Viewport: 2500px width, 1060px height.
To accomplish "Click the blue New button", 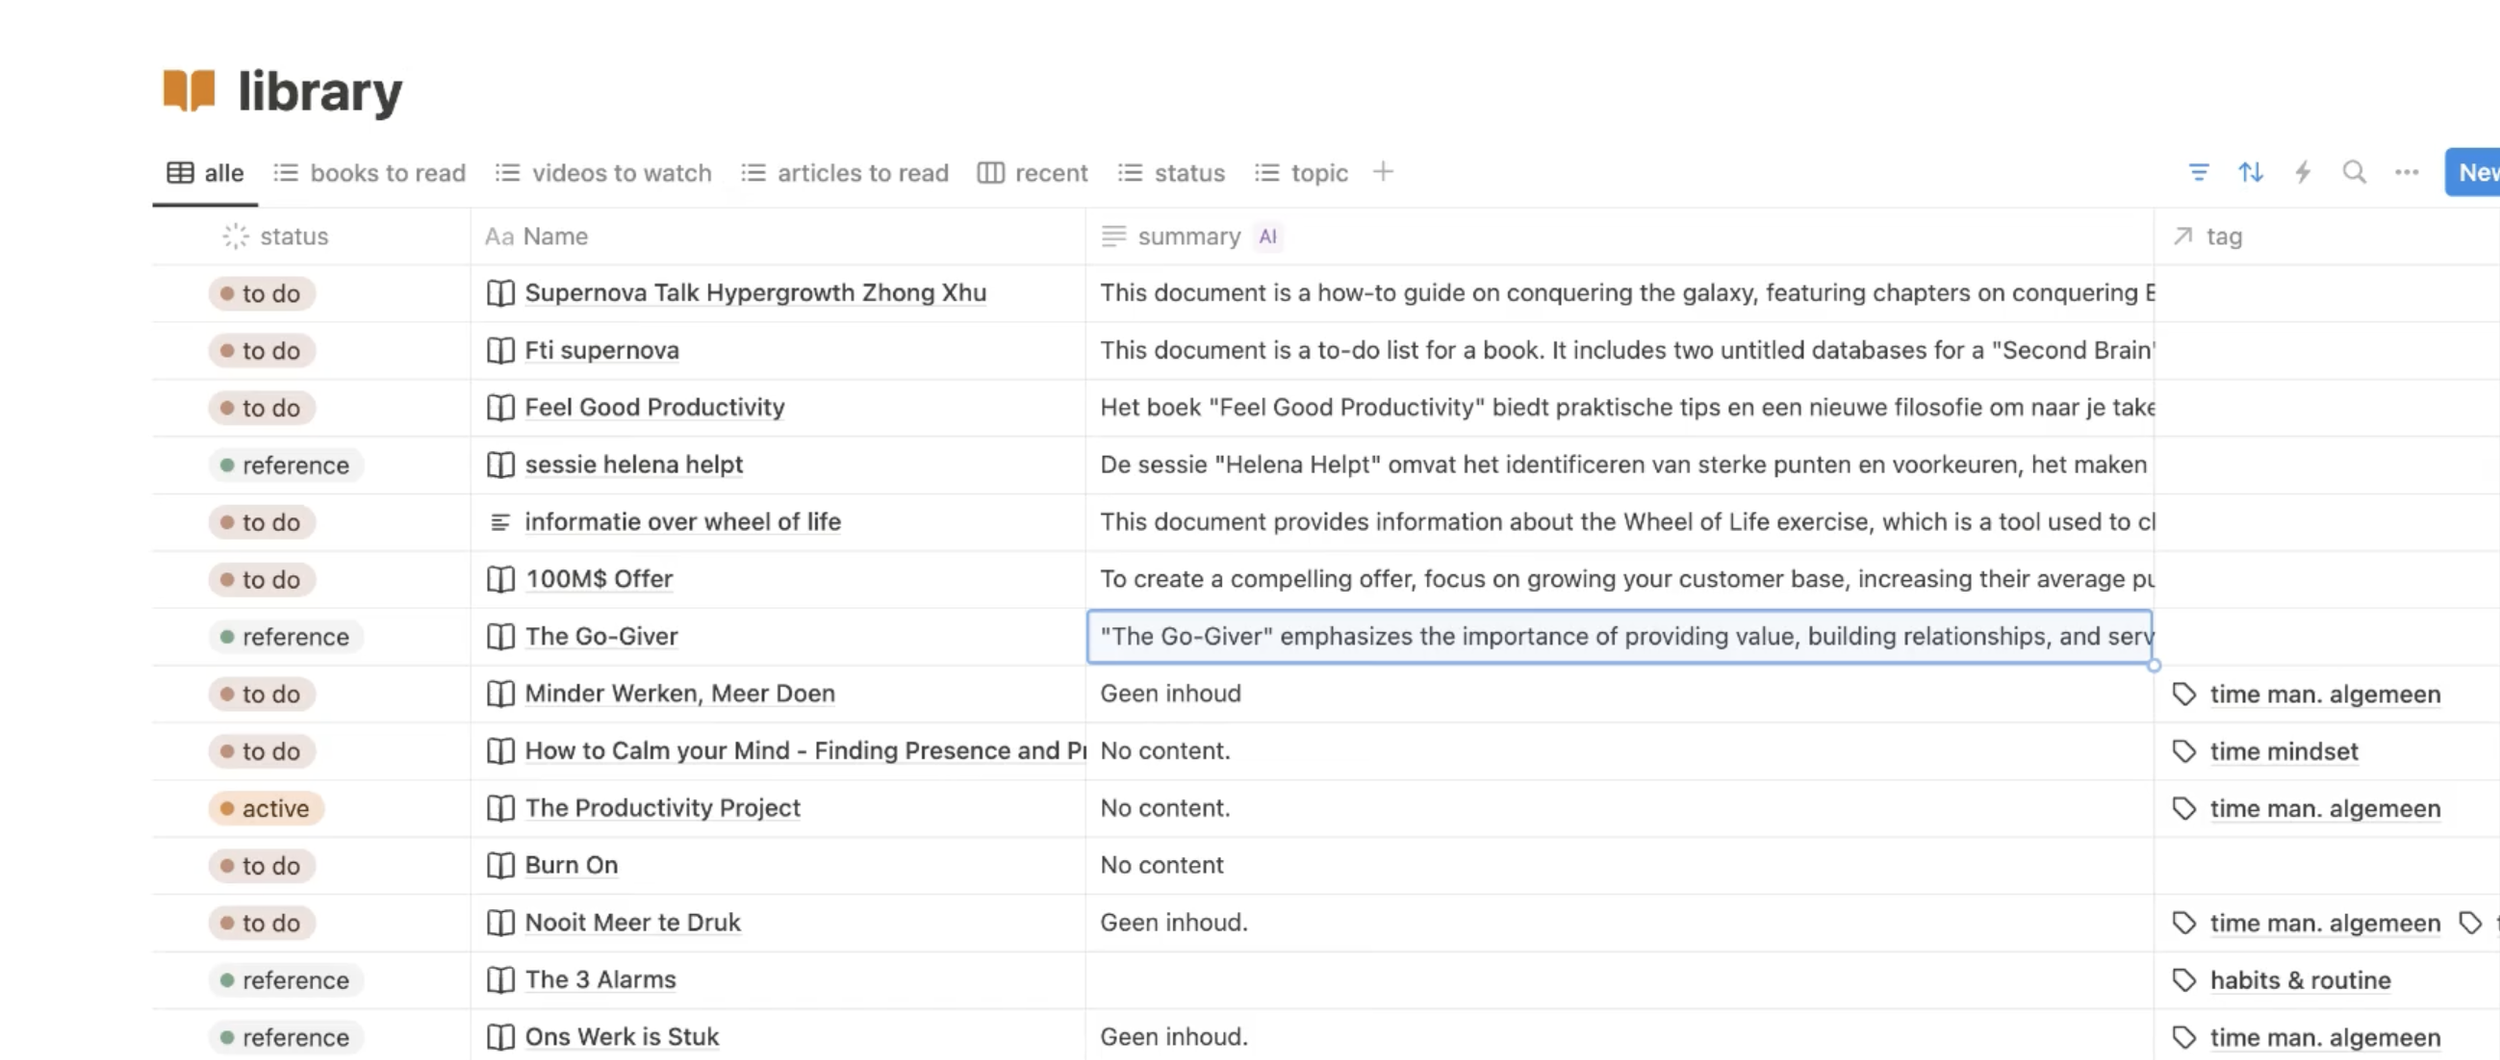I will tap(2473, 173).
